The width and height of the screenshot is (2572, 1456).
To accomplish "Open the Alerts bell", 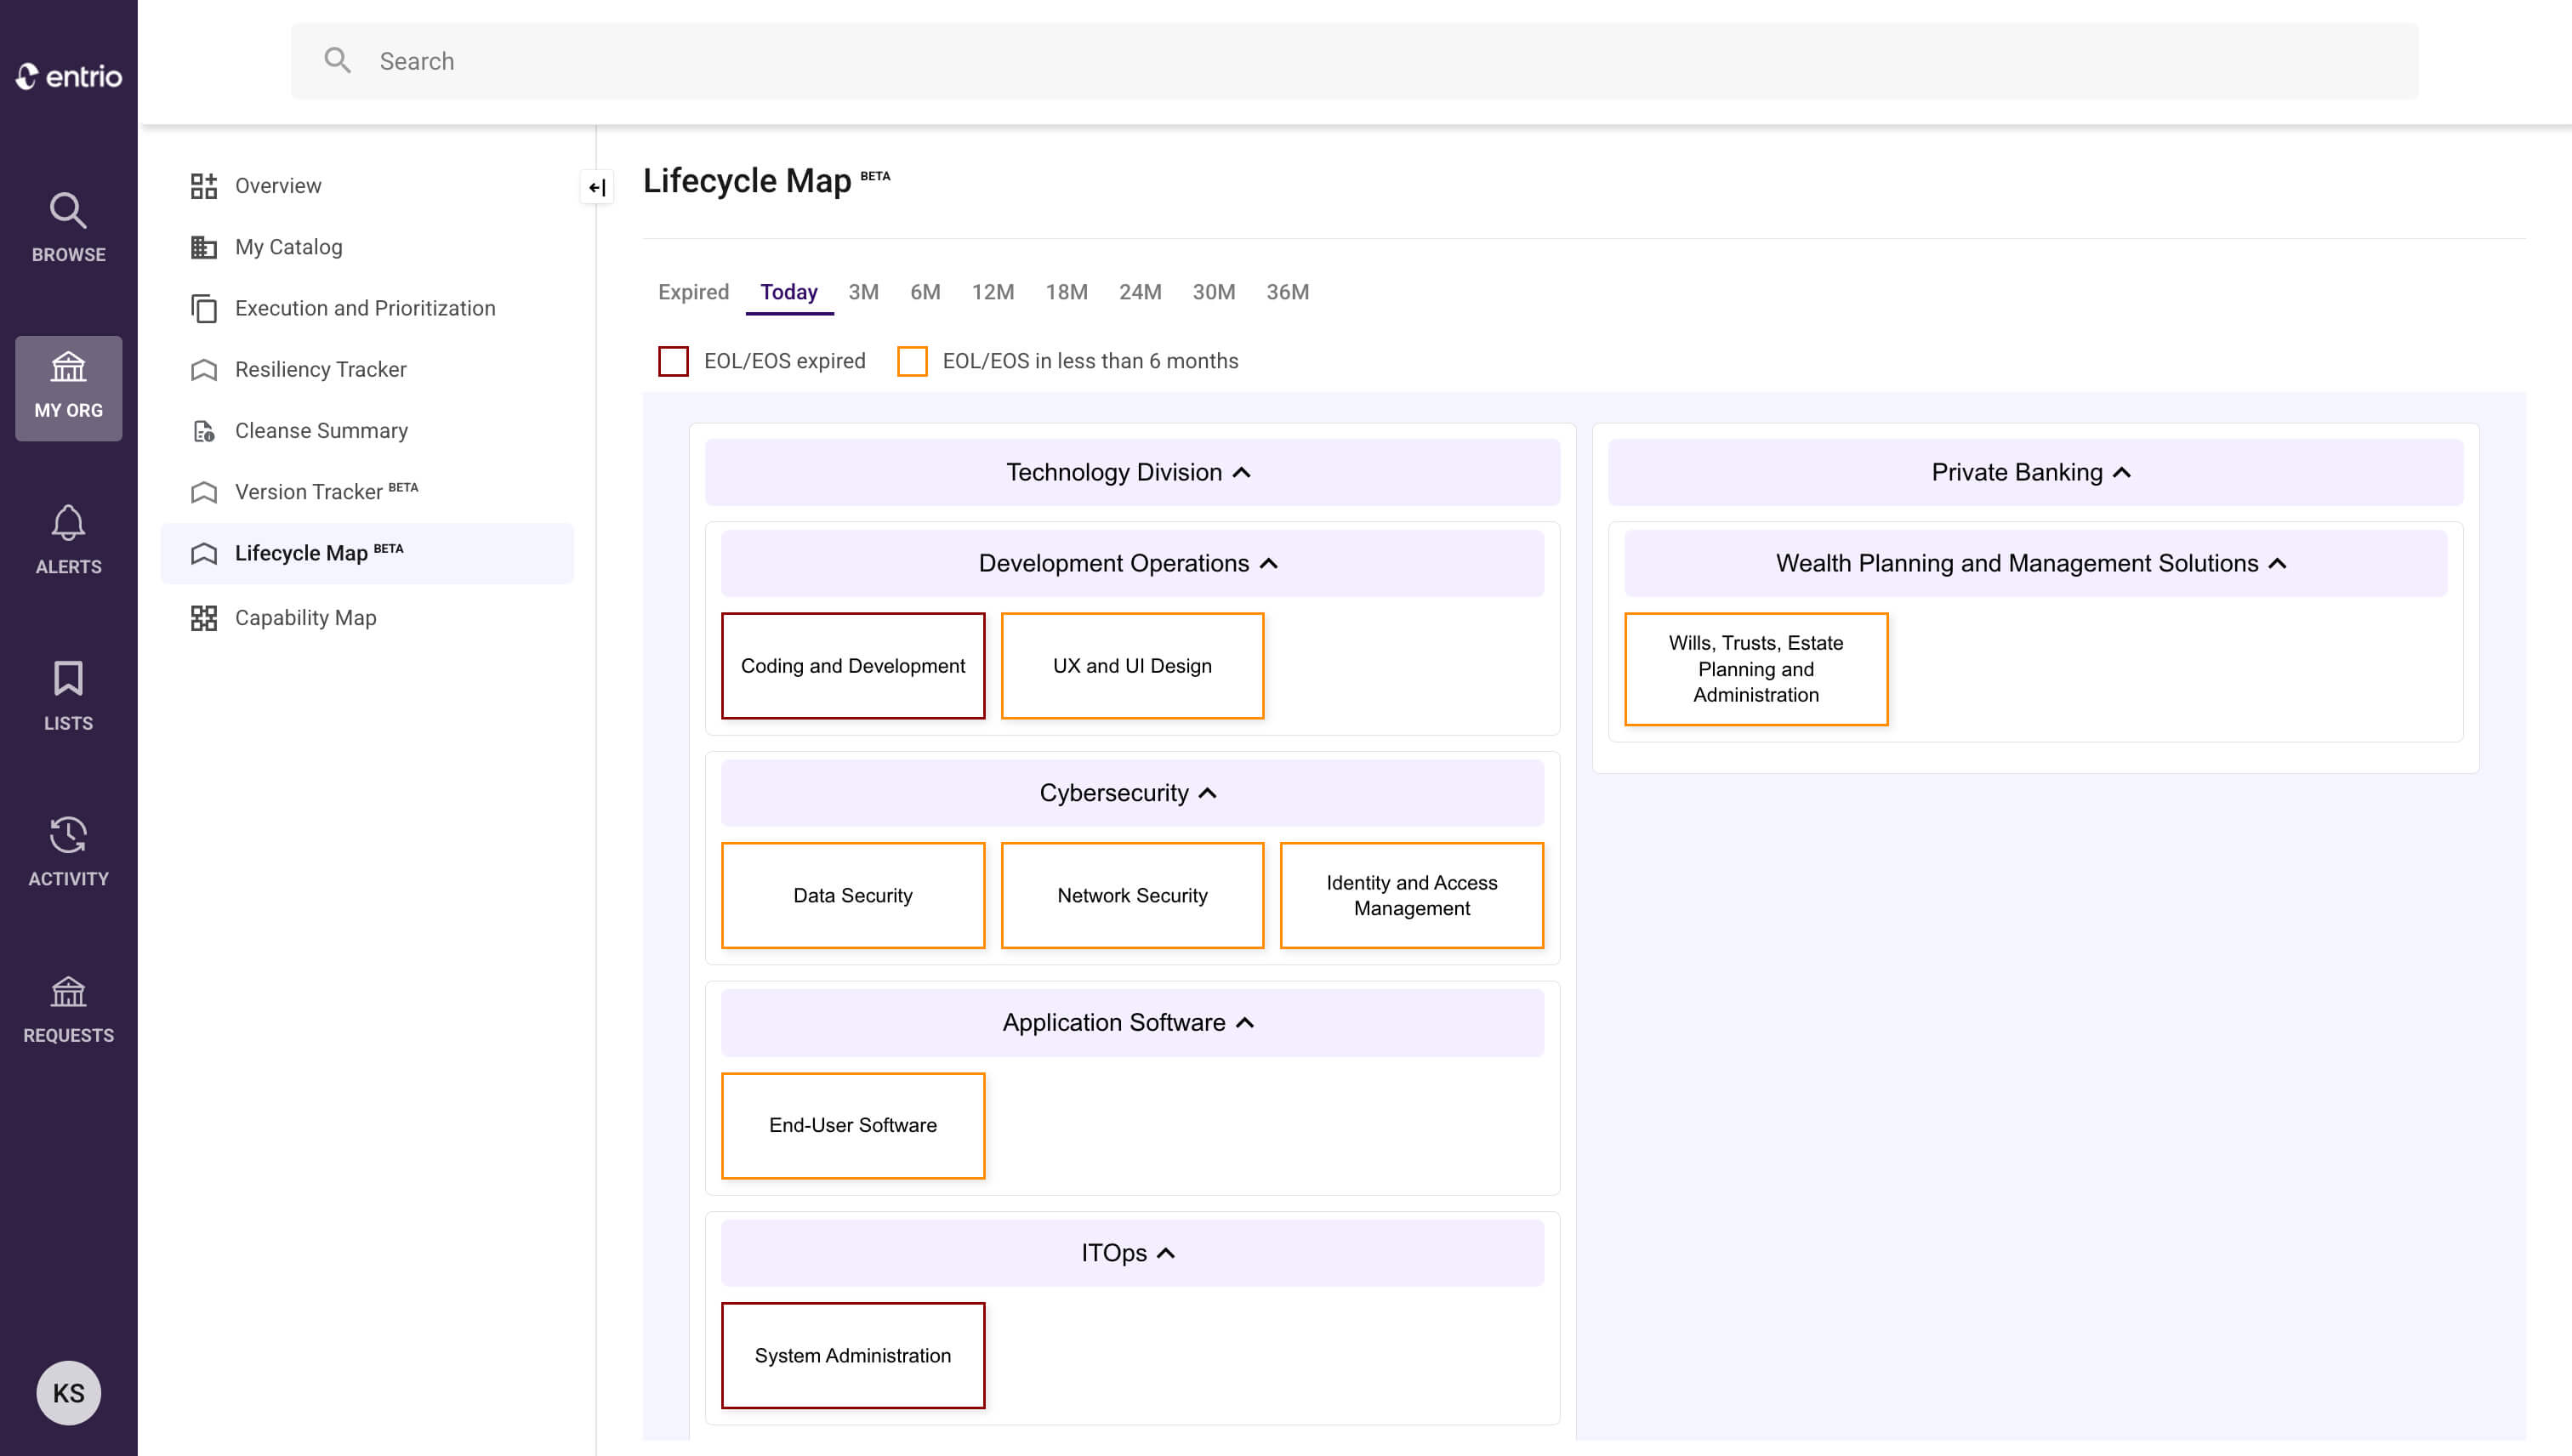I will [68, 540].
